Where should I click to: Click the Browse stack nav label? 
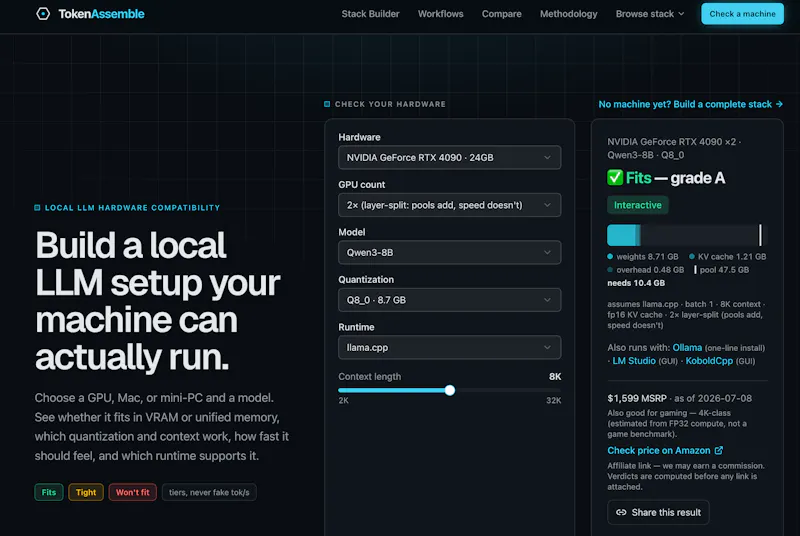click(645, 14)
